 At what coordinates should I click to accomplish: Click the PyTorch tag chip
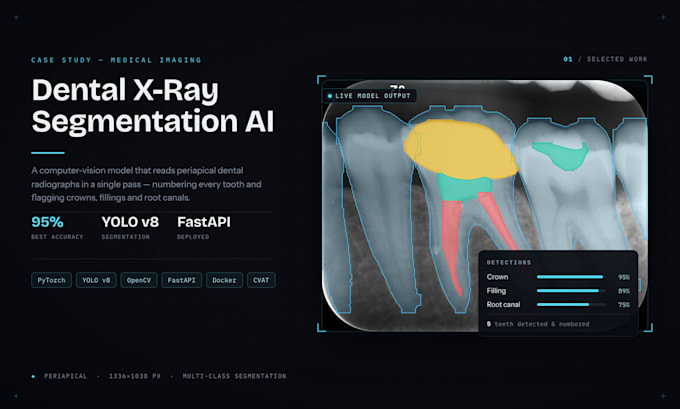click(x=51, y=280)
